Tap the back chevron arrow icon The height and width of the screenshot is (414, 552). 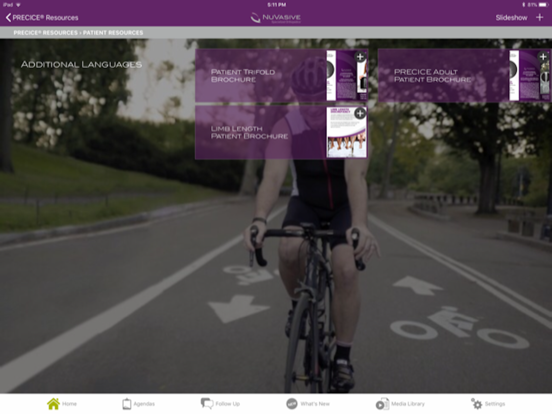click(x=8, y=18)
